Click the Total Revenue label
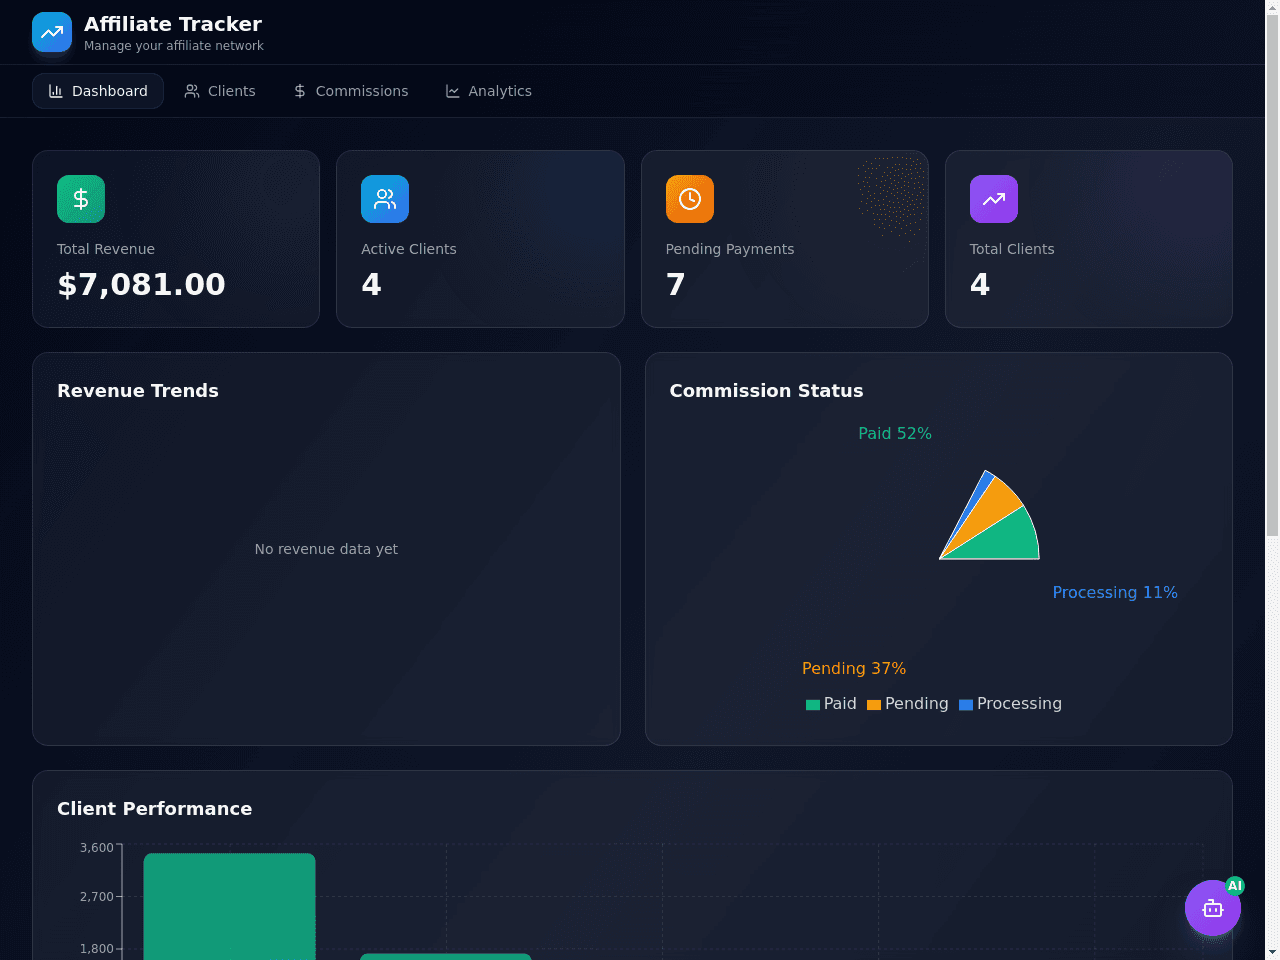 106,249
